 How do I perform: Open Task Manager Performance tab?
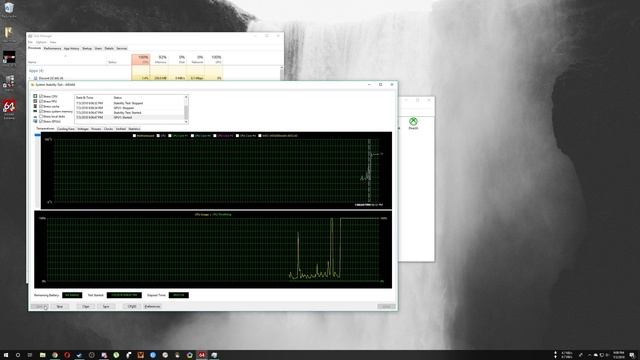pyautogui.click(x=52, y=48)
